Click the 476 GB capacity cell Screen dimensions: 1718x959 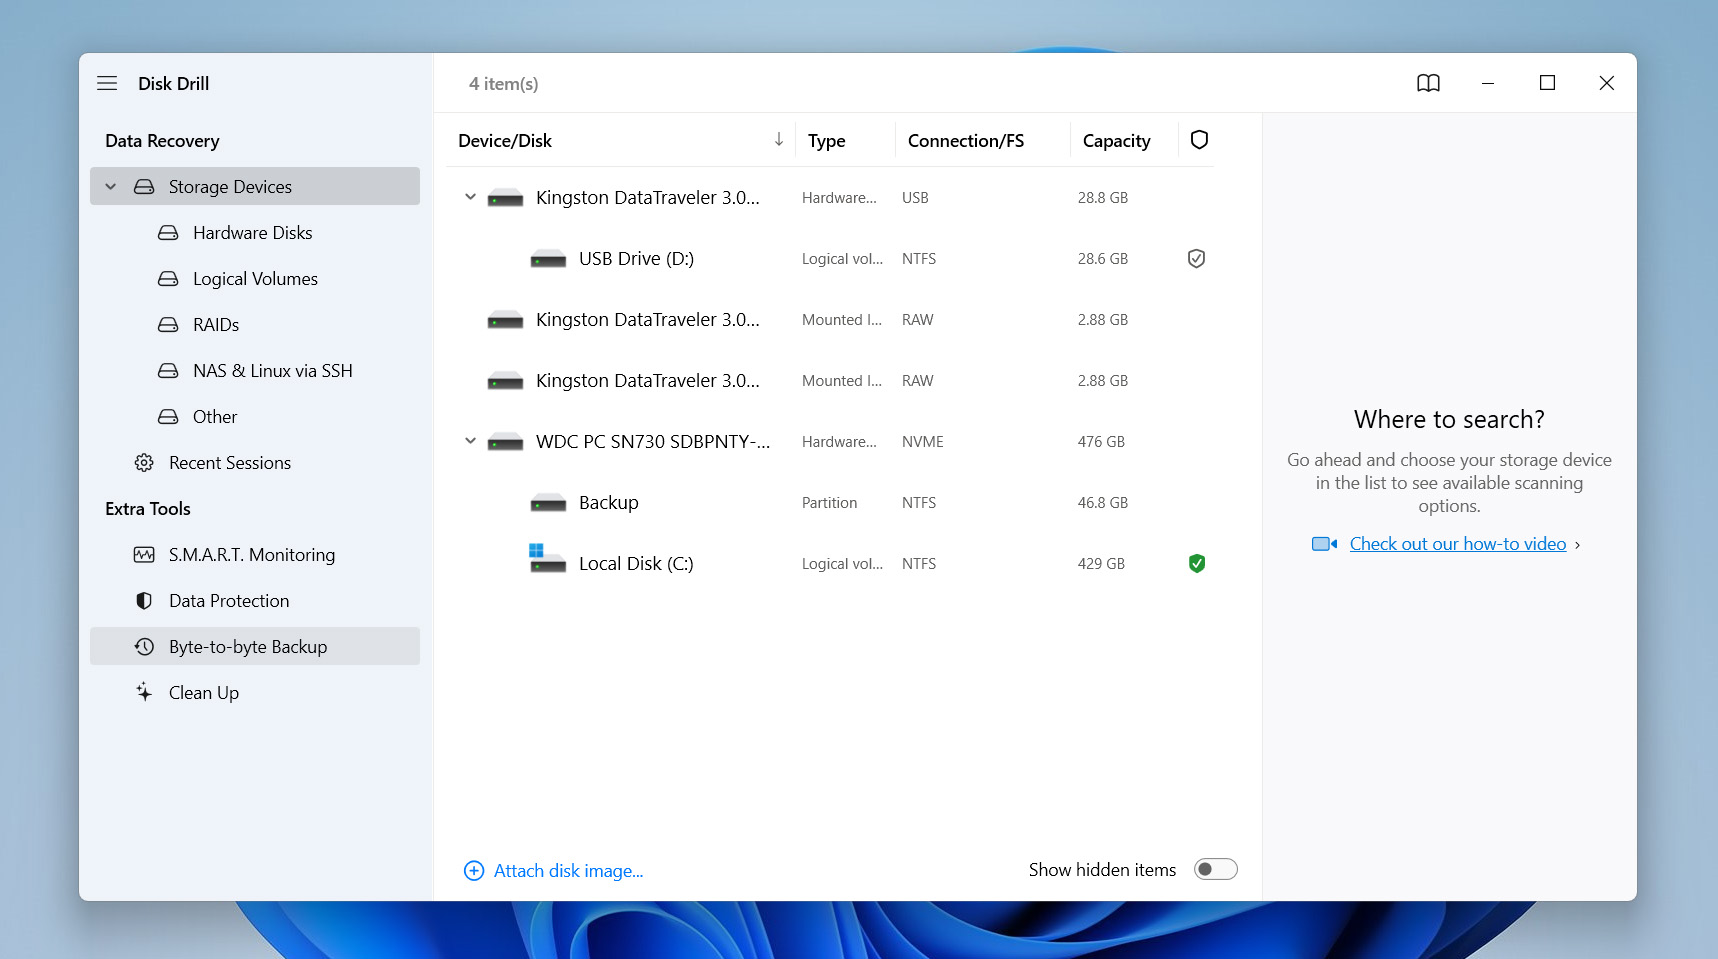pyautogui.click(x=1101, y=442)
